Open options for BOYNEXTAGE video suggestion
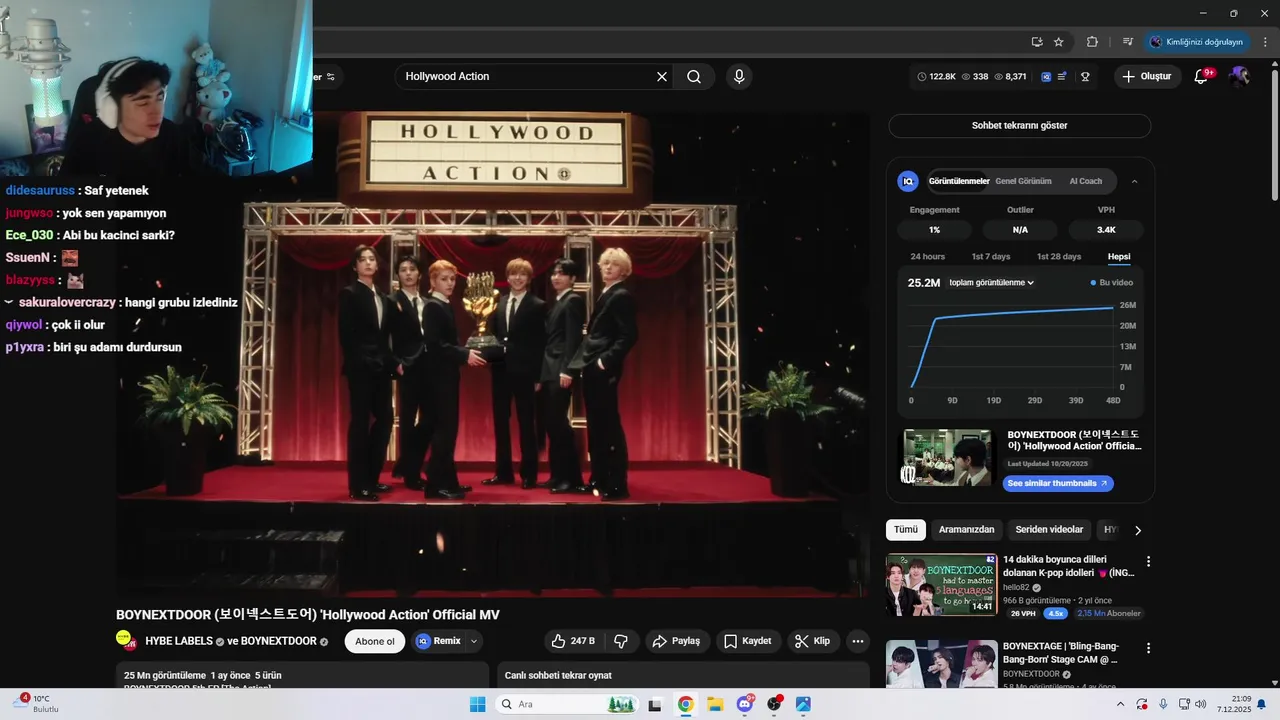Viewport: 1280px width, 720px height. click(x=1148, y=648)
